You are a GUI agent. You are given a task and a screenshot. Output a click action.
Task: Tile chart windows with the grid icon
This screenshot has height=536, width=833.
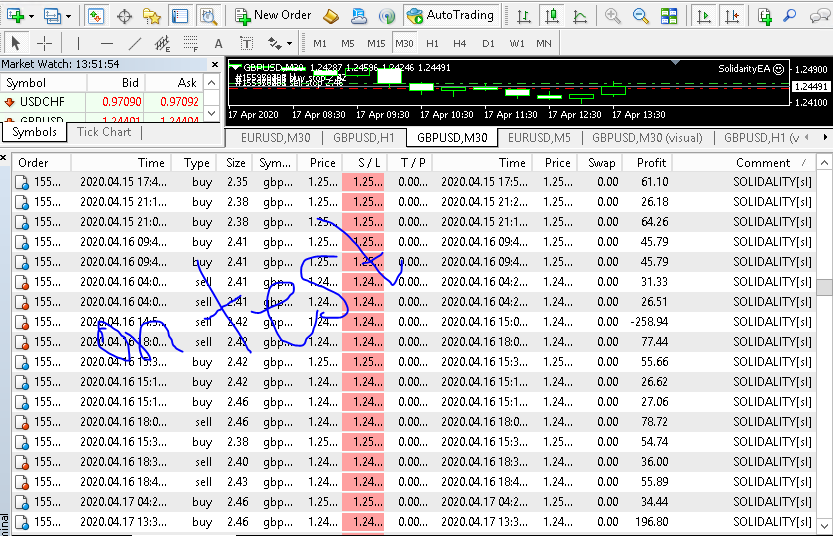click(x=669, y=16)
